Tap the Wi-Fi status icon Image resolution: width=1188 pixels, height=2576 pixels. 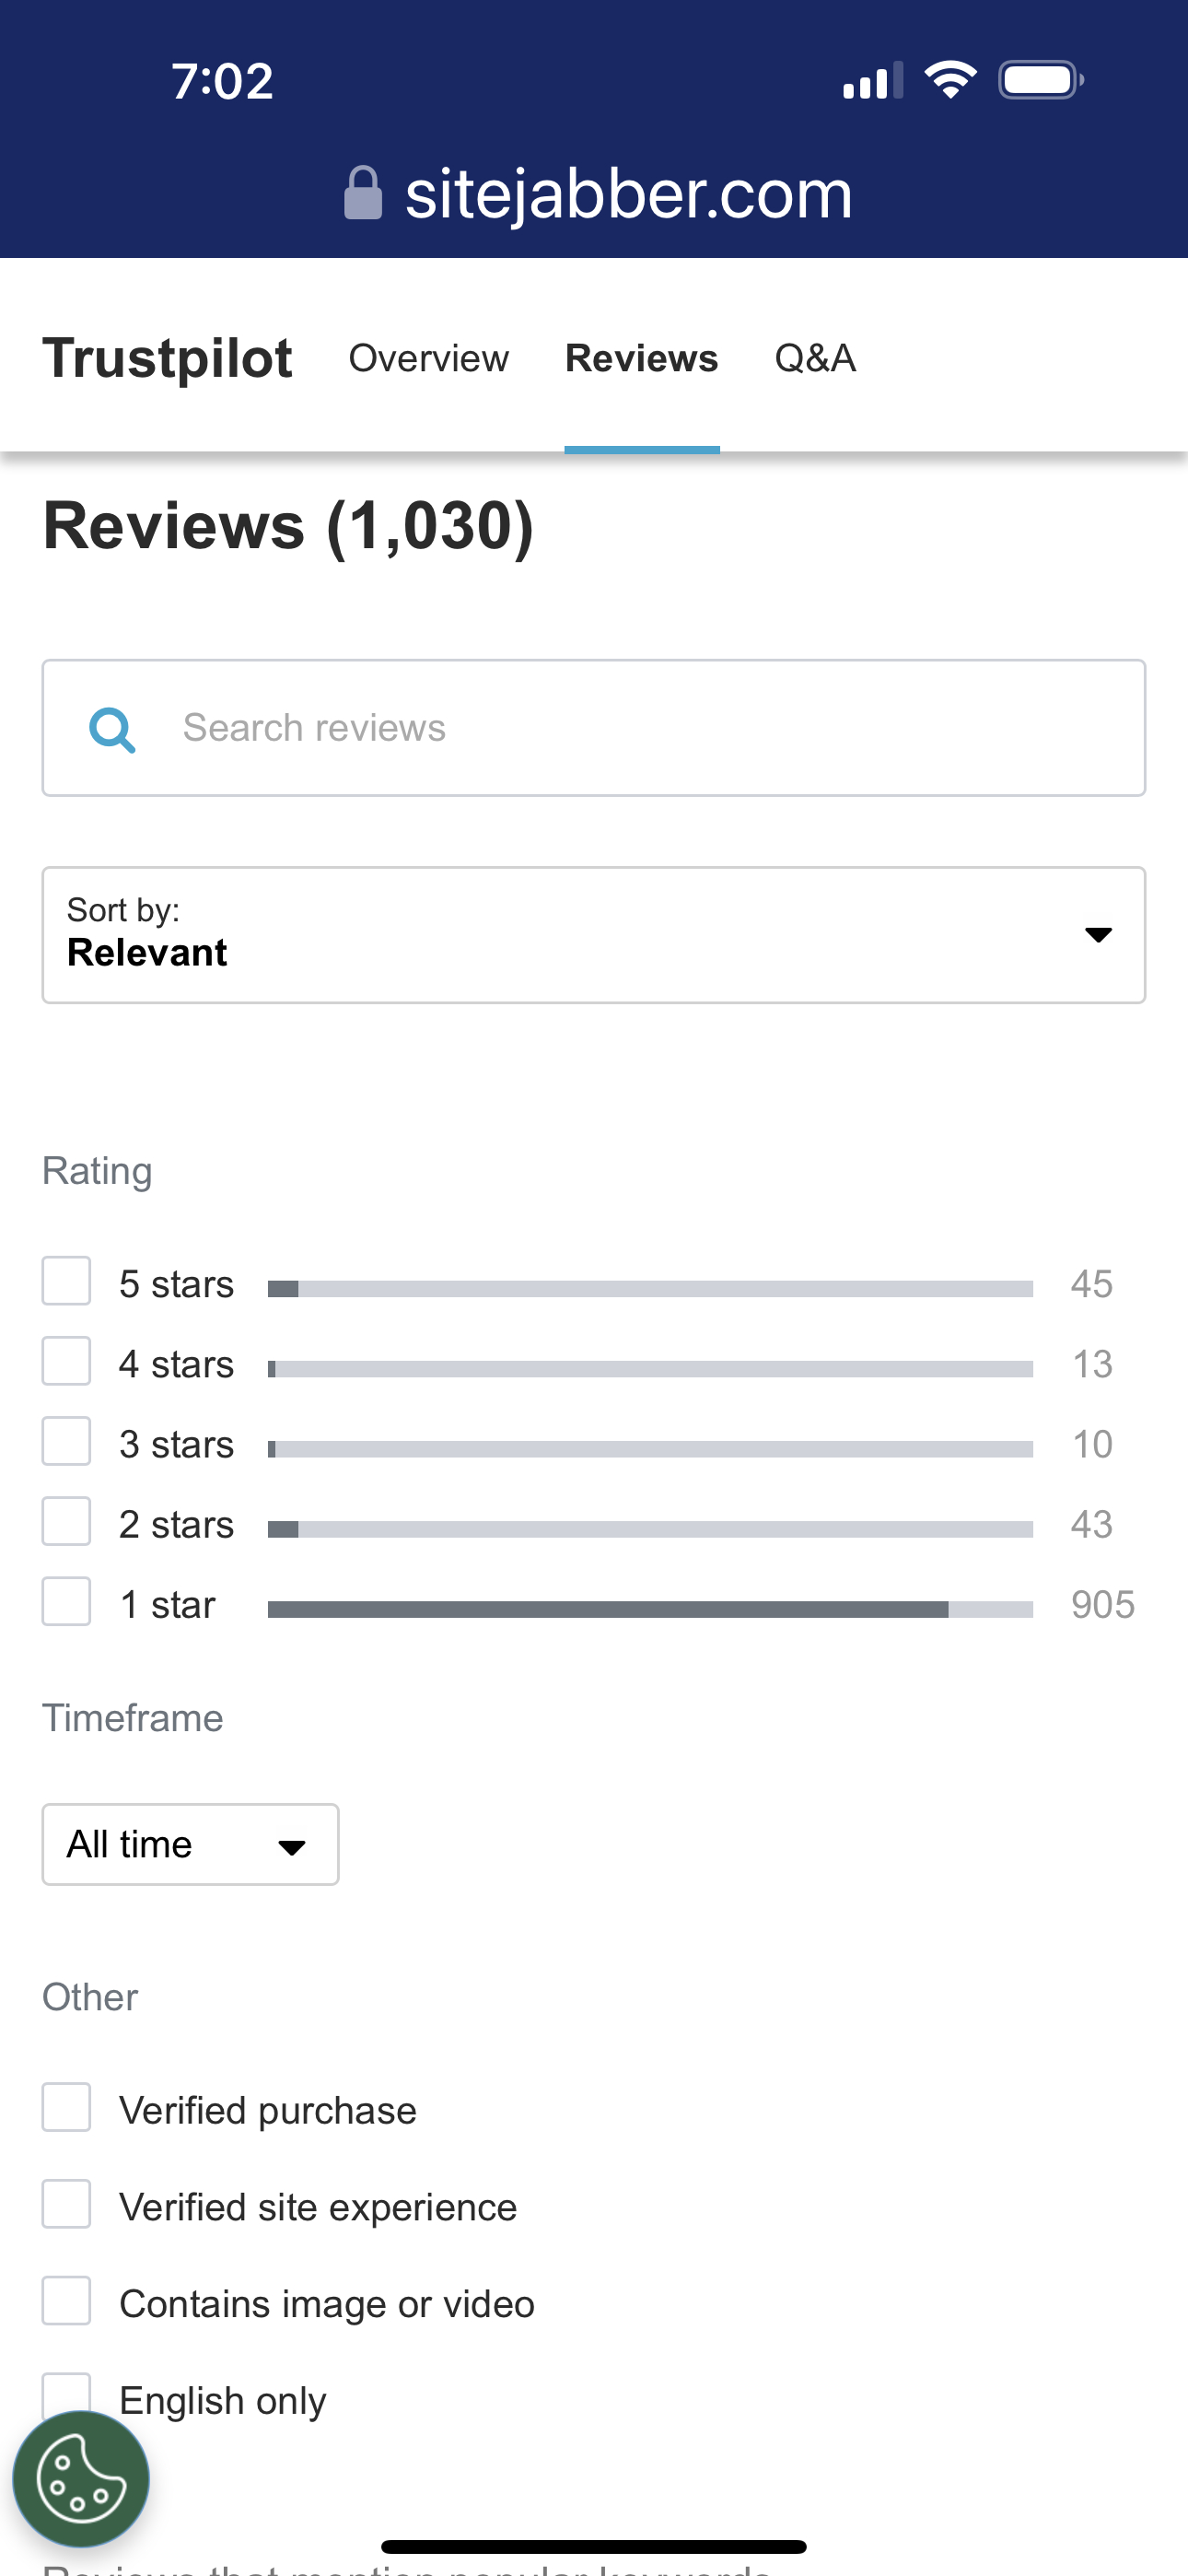point(950,80)
